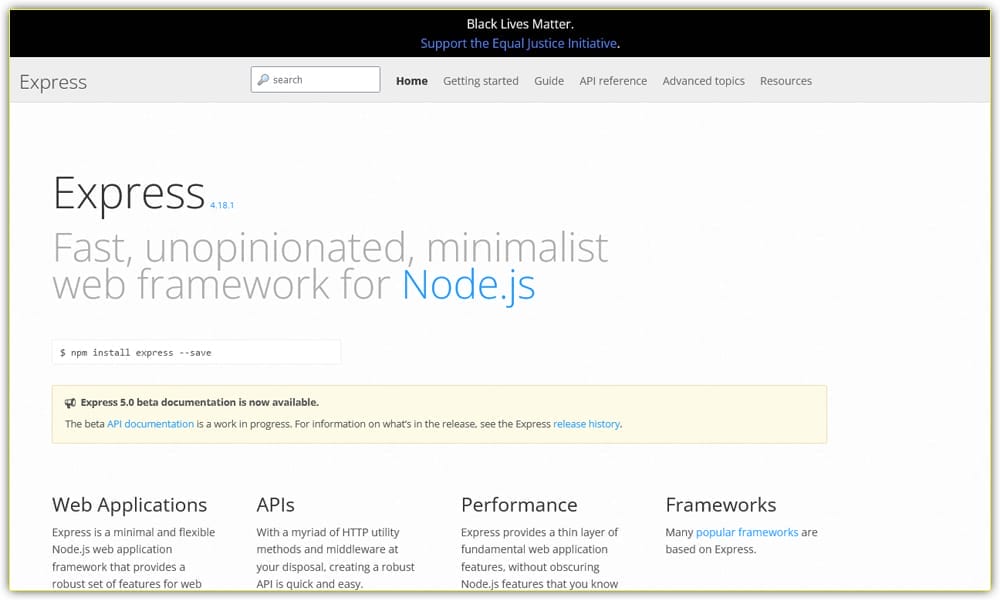1000x600 pixels.
Task: Select the Home navigation tab
Action: pos(411,81)
